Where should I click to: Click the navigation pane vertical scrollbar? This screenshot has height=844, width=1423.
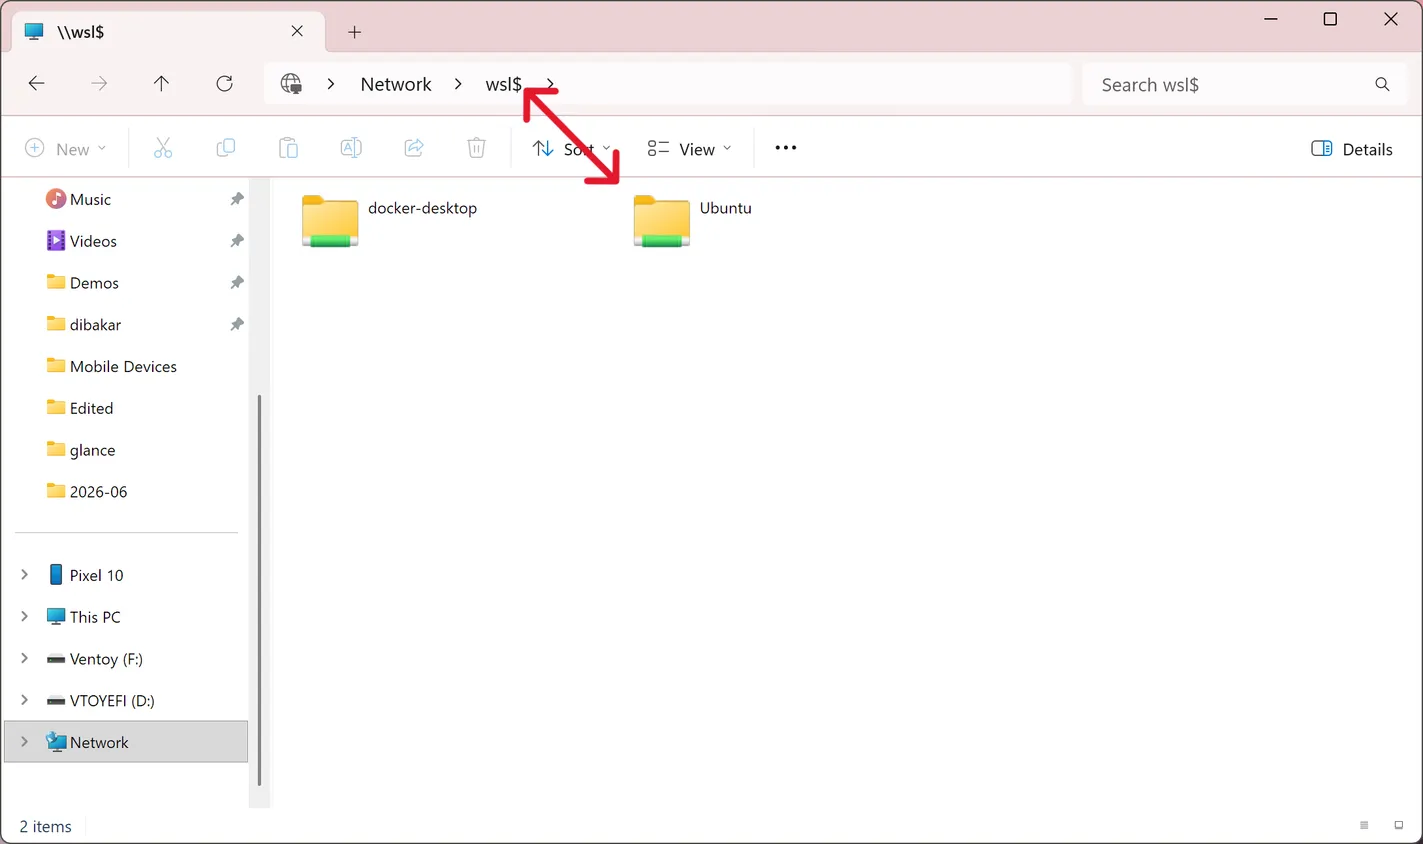[x=260, y=590]
